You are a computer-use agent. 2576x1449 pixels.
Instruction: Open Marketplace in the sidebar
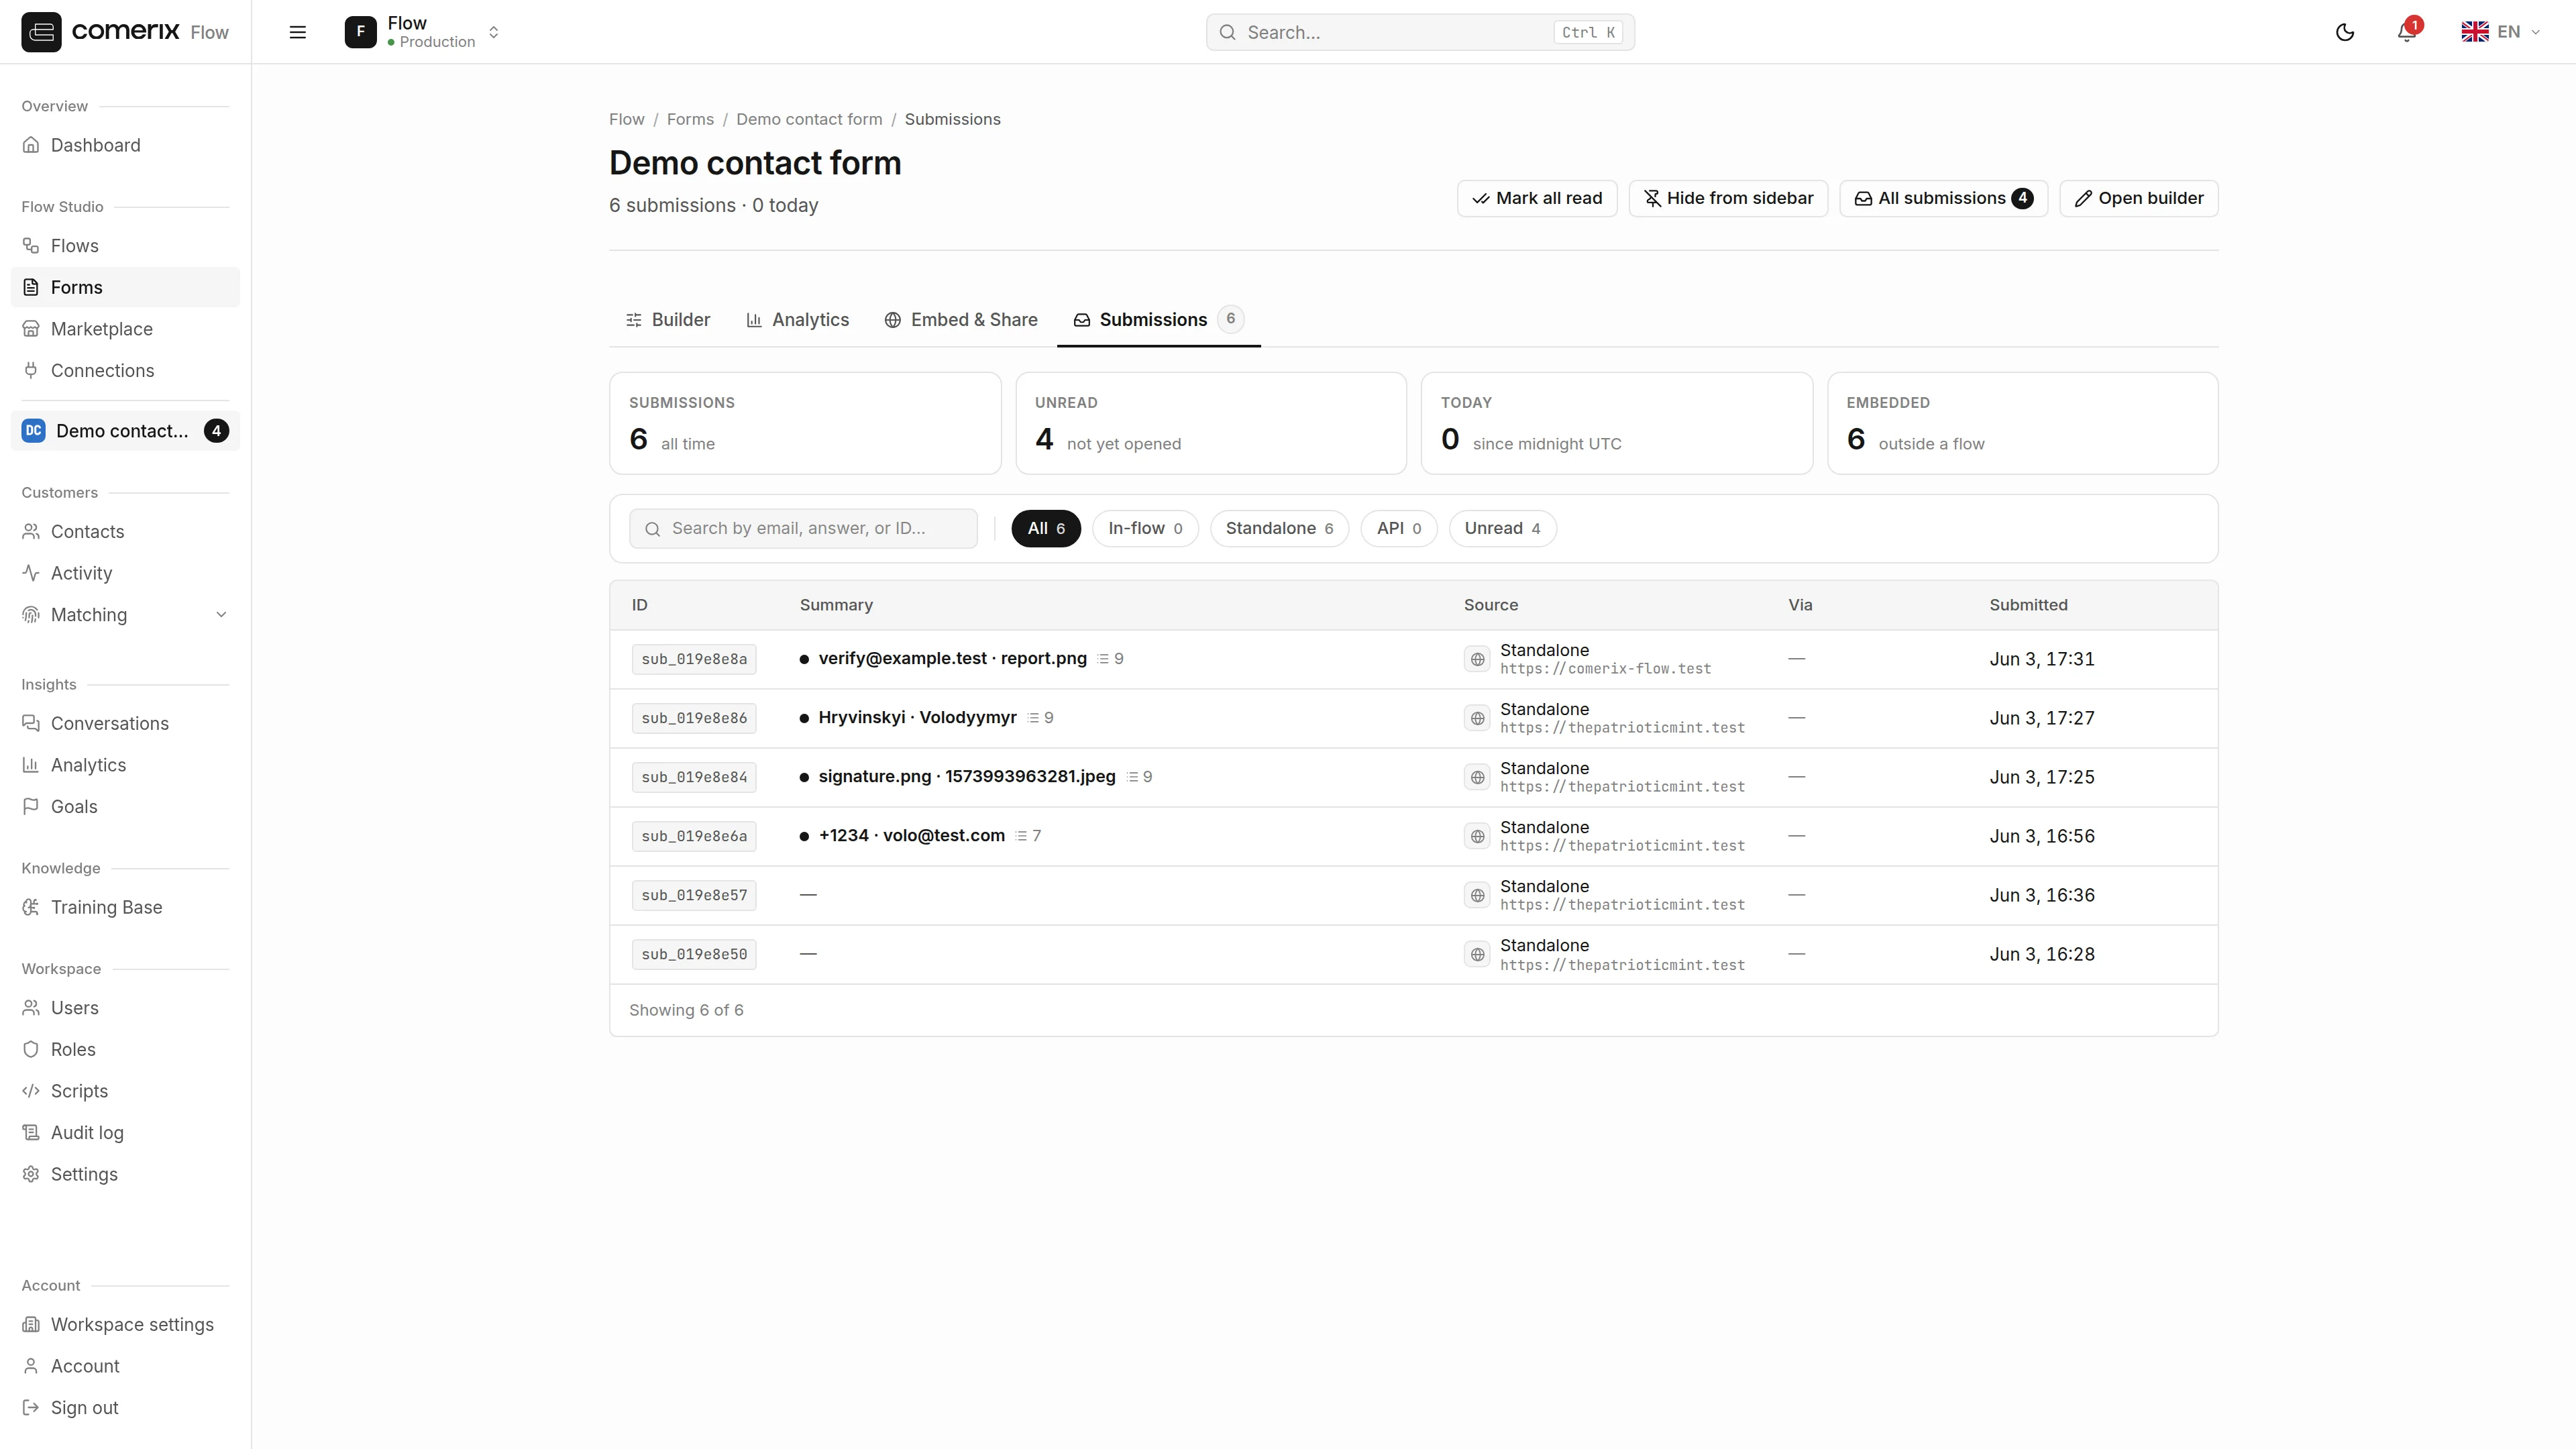point(125,329)
